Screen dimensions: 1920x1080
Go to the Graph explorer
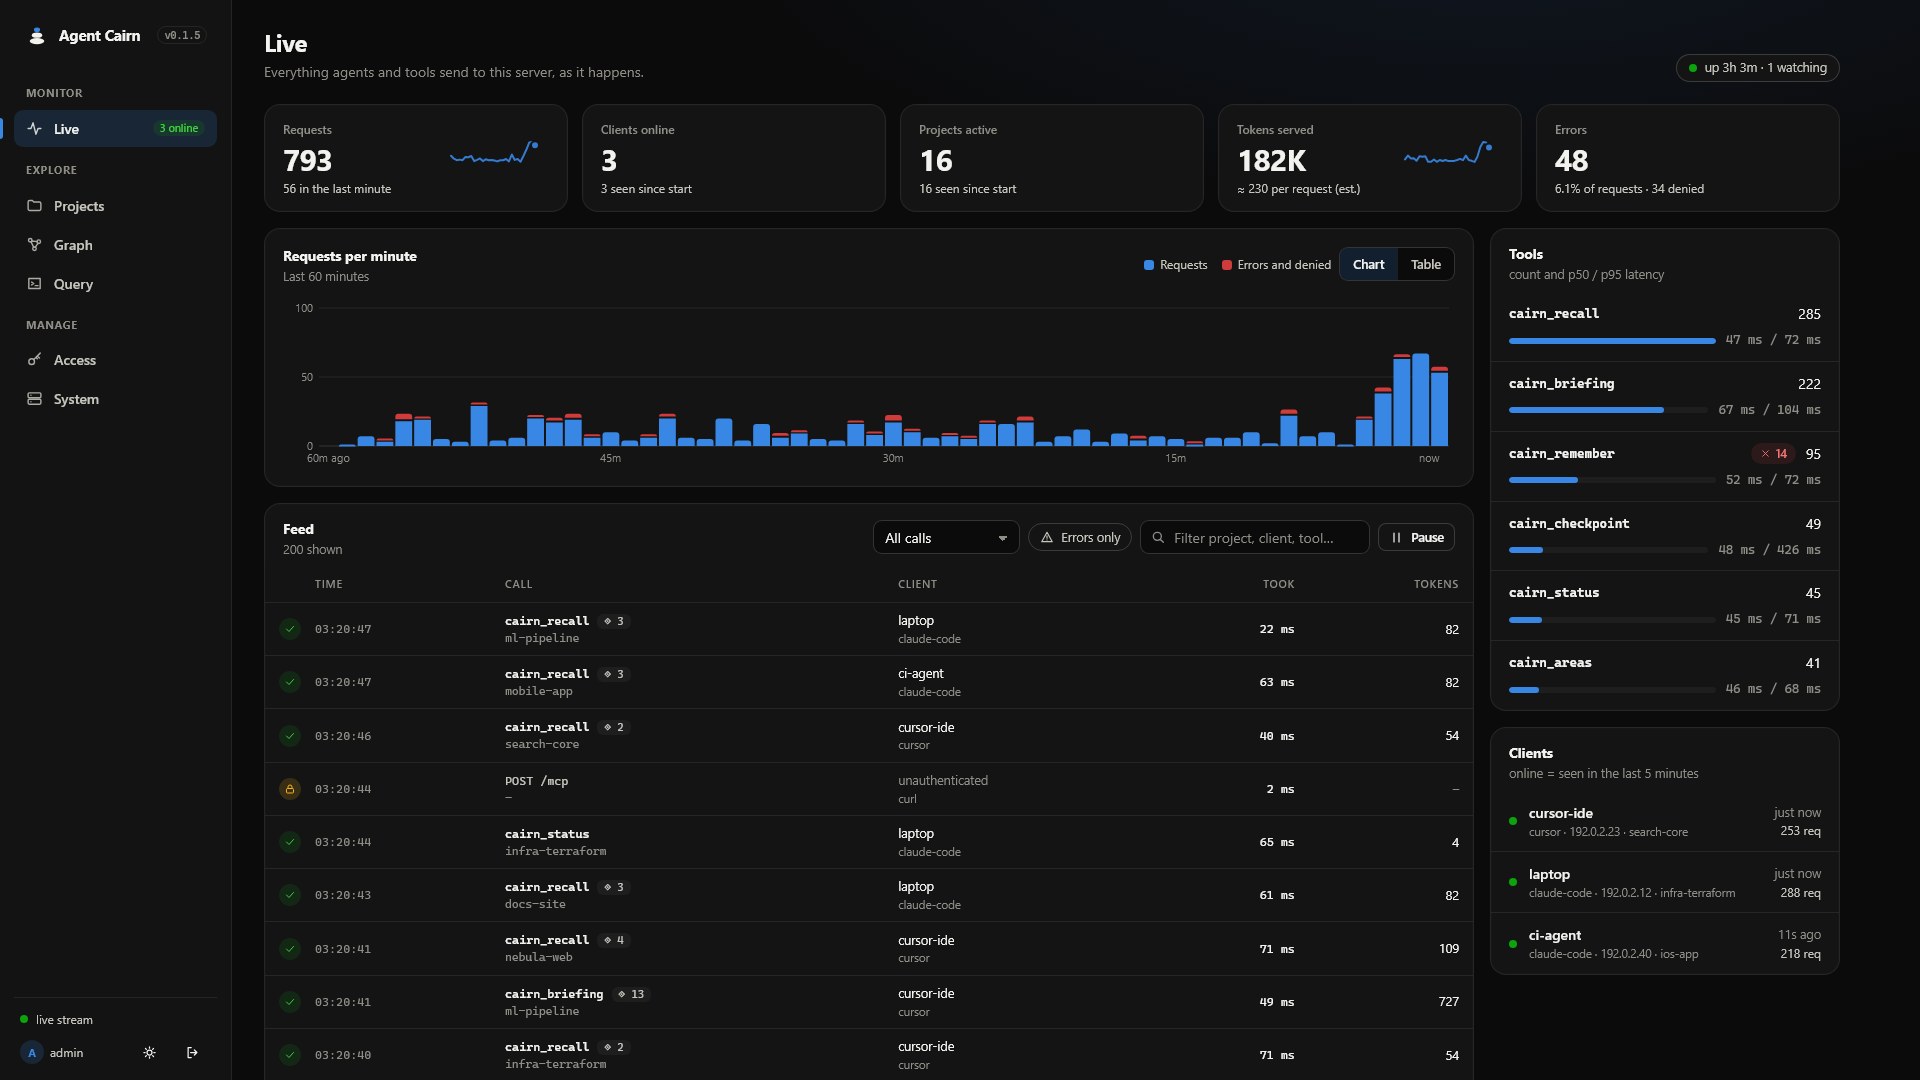point(115,245)
